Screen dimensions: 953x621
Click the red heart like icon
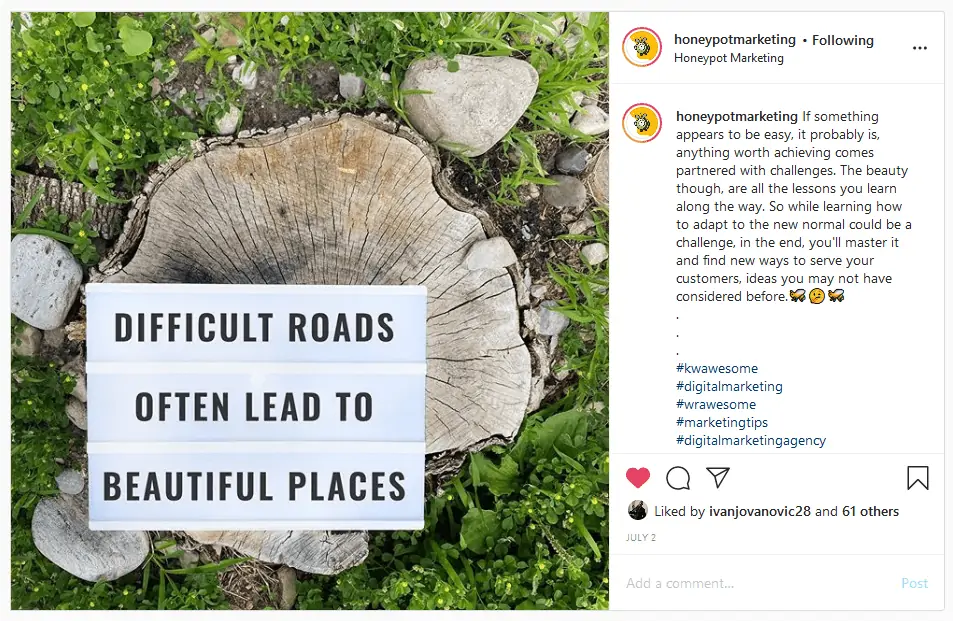tap(638, 478)
